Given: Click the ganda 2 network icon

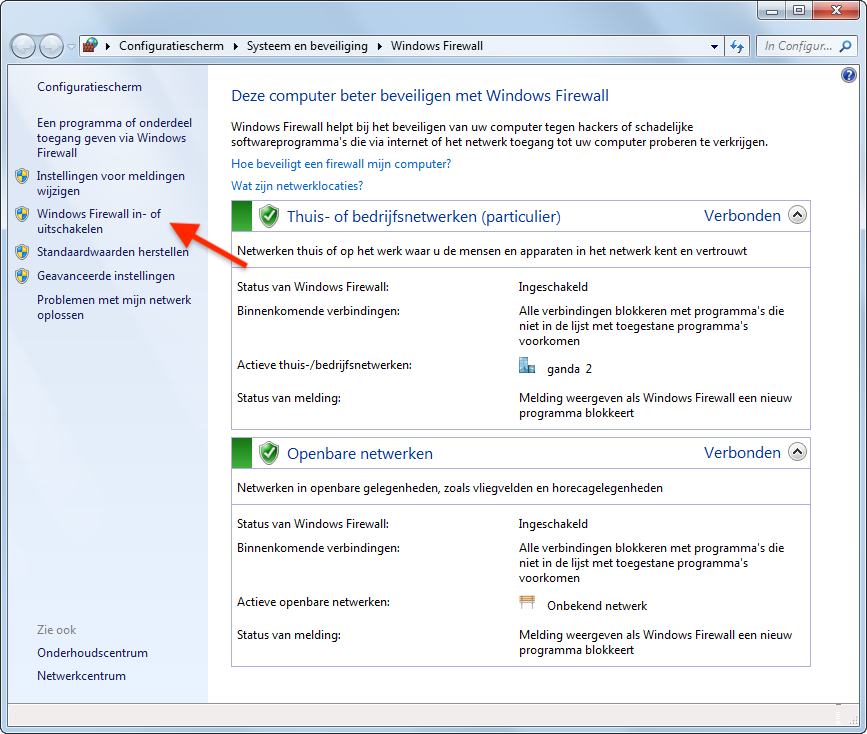Looking at the screenshot, I should (527, 367).
